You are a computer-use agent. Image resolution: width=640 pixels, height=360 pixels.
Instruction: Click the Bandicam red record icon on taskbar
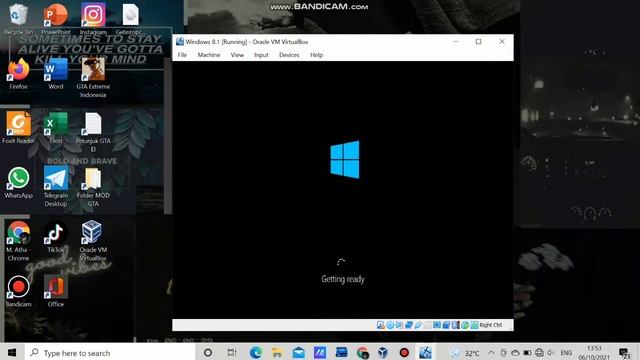[404, 353]
